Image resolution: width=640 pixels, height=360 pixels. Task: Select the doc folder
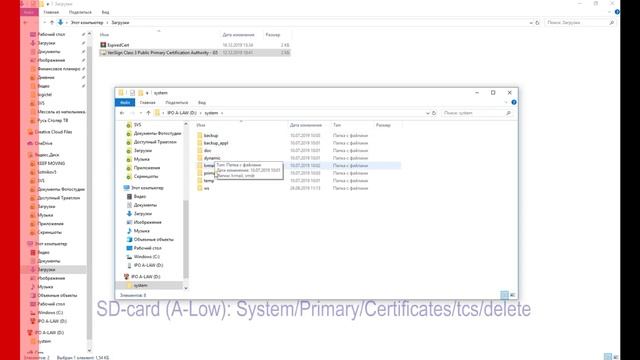207,151
